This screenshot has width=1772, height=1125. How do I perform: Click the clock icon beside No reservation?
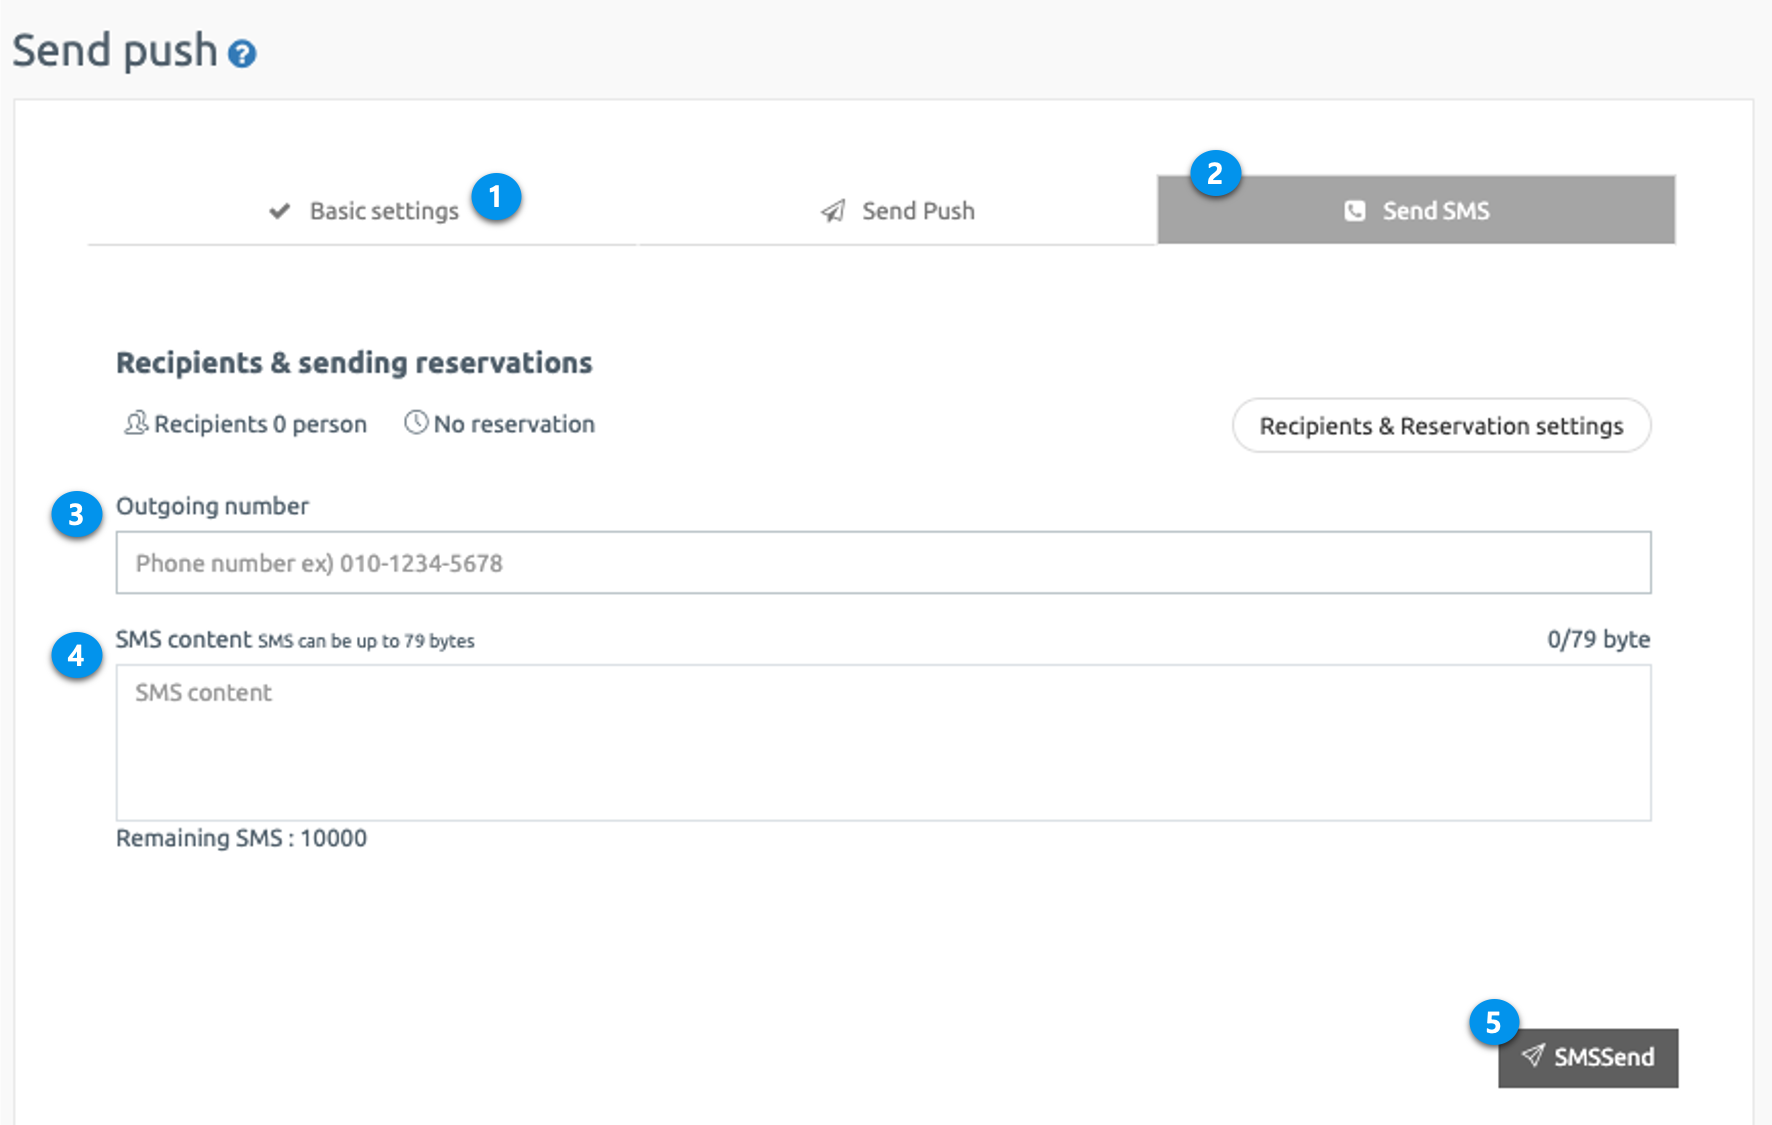point(416,423)
